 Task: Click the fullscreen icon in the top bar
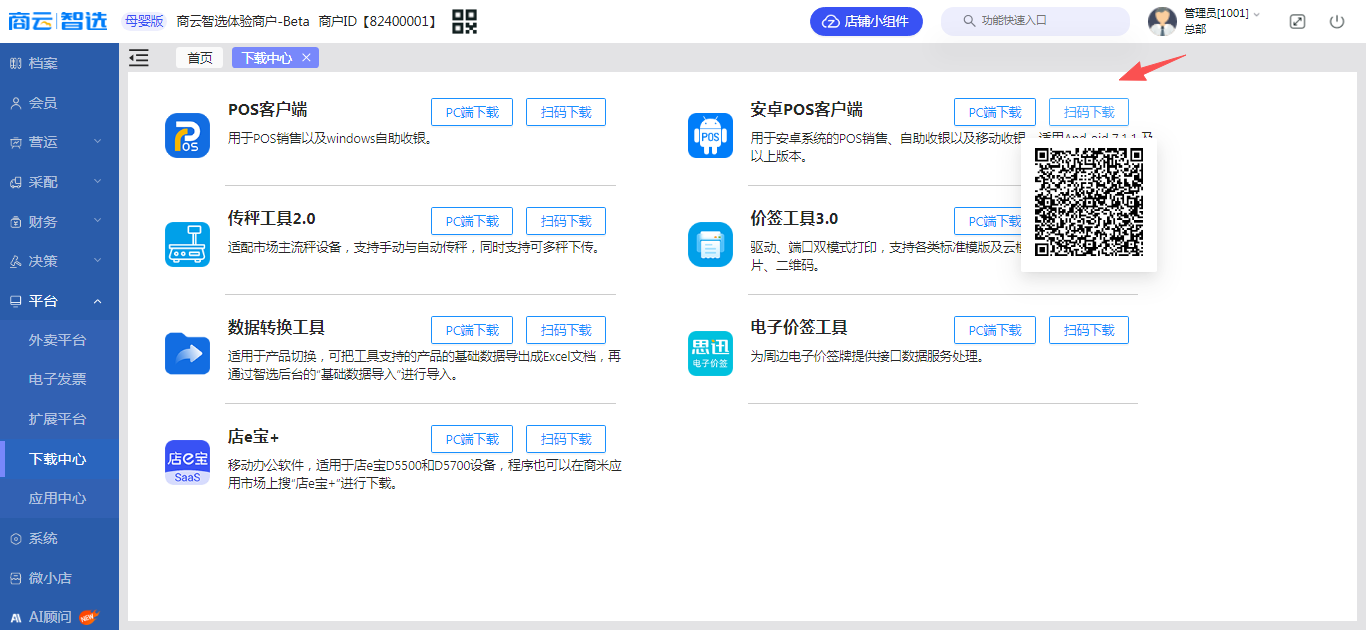tap(1297, 21)
